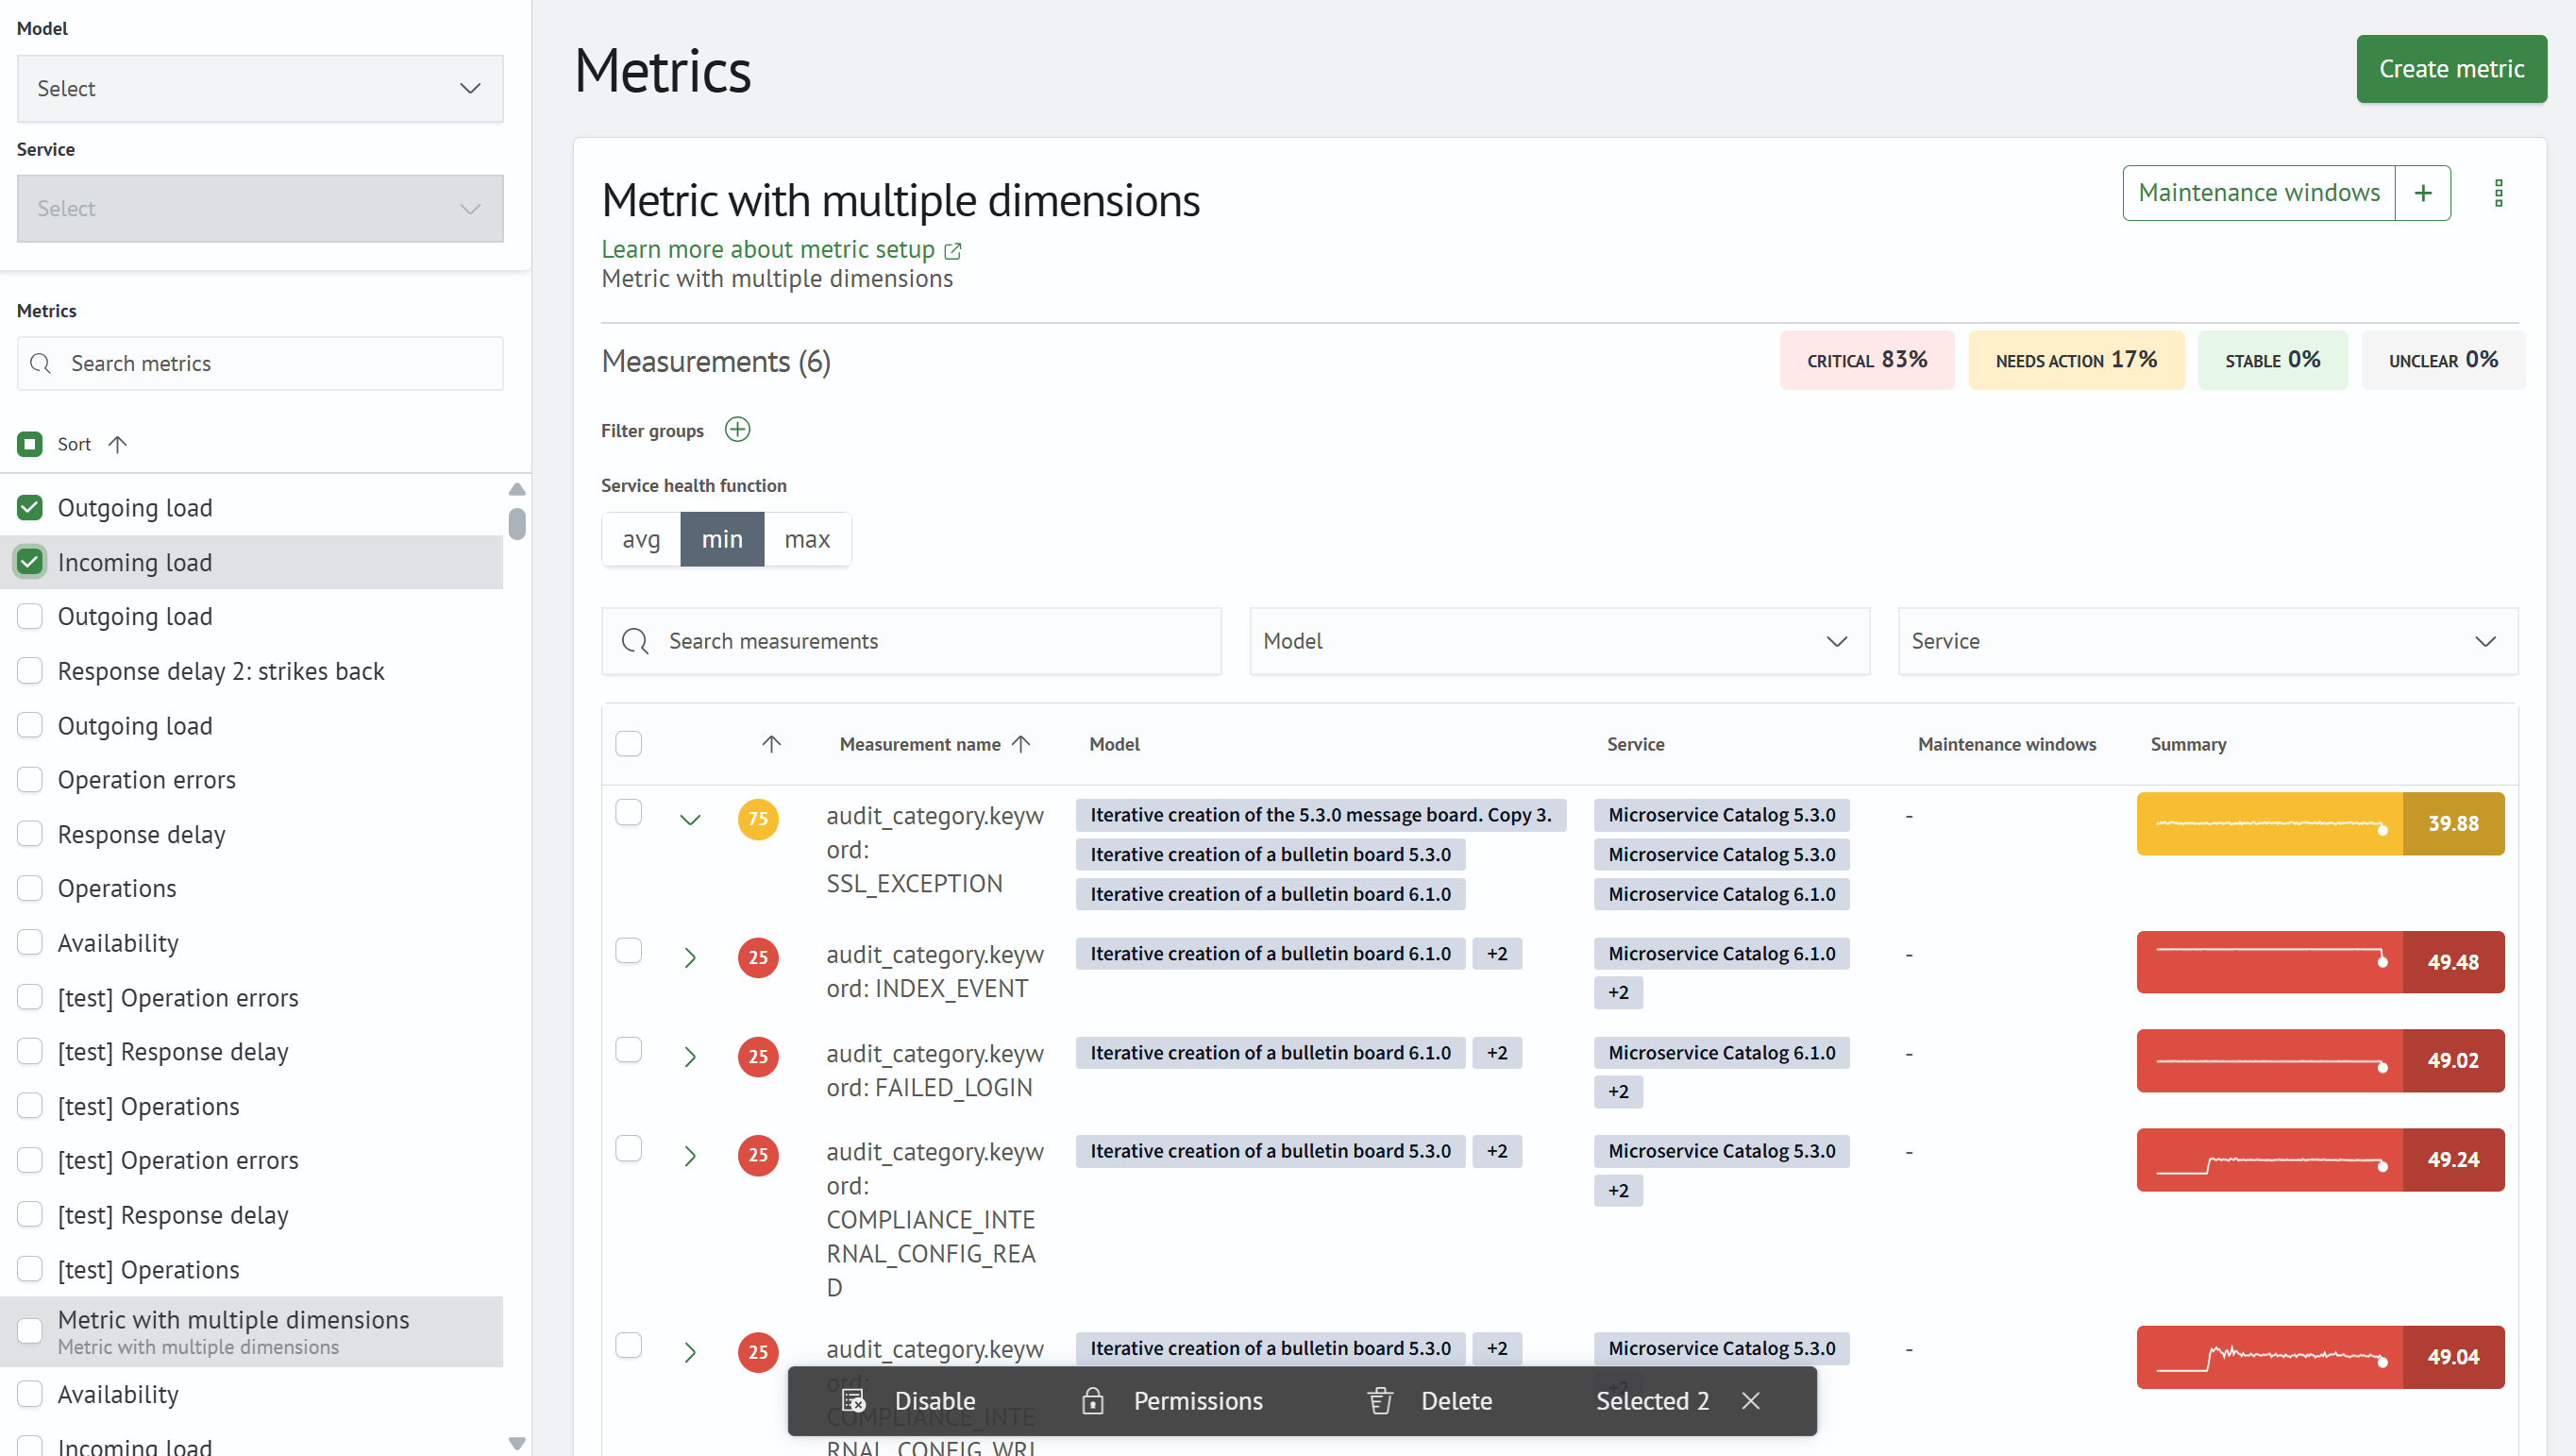
Task: Click the Create metric button
Action: [2451, 69]
